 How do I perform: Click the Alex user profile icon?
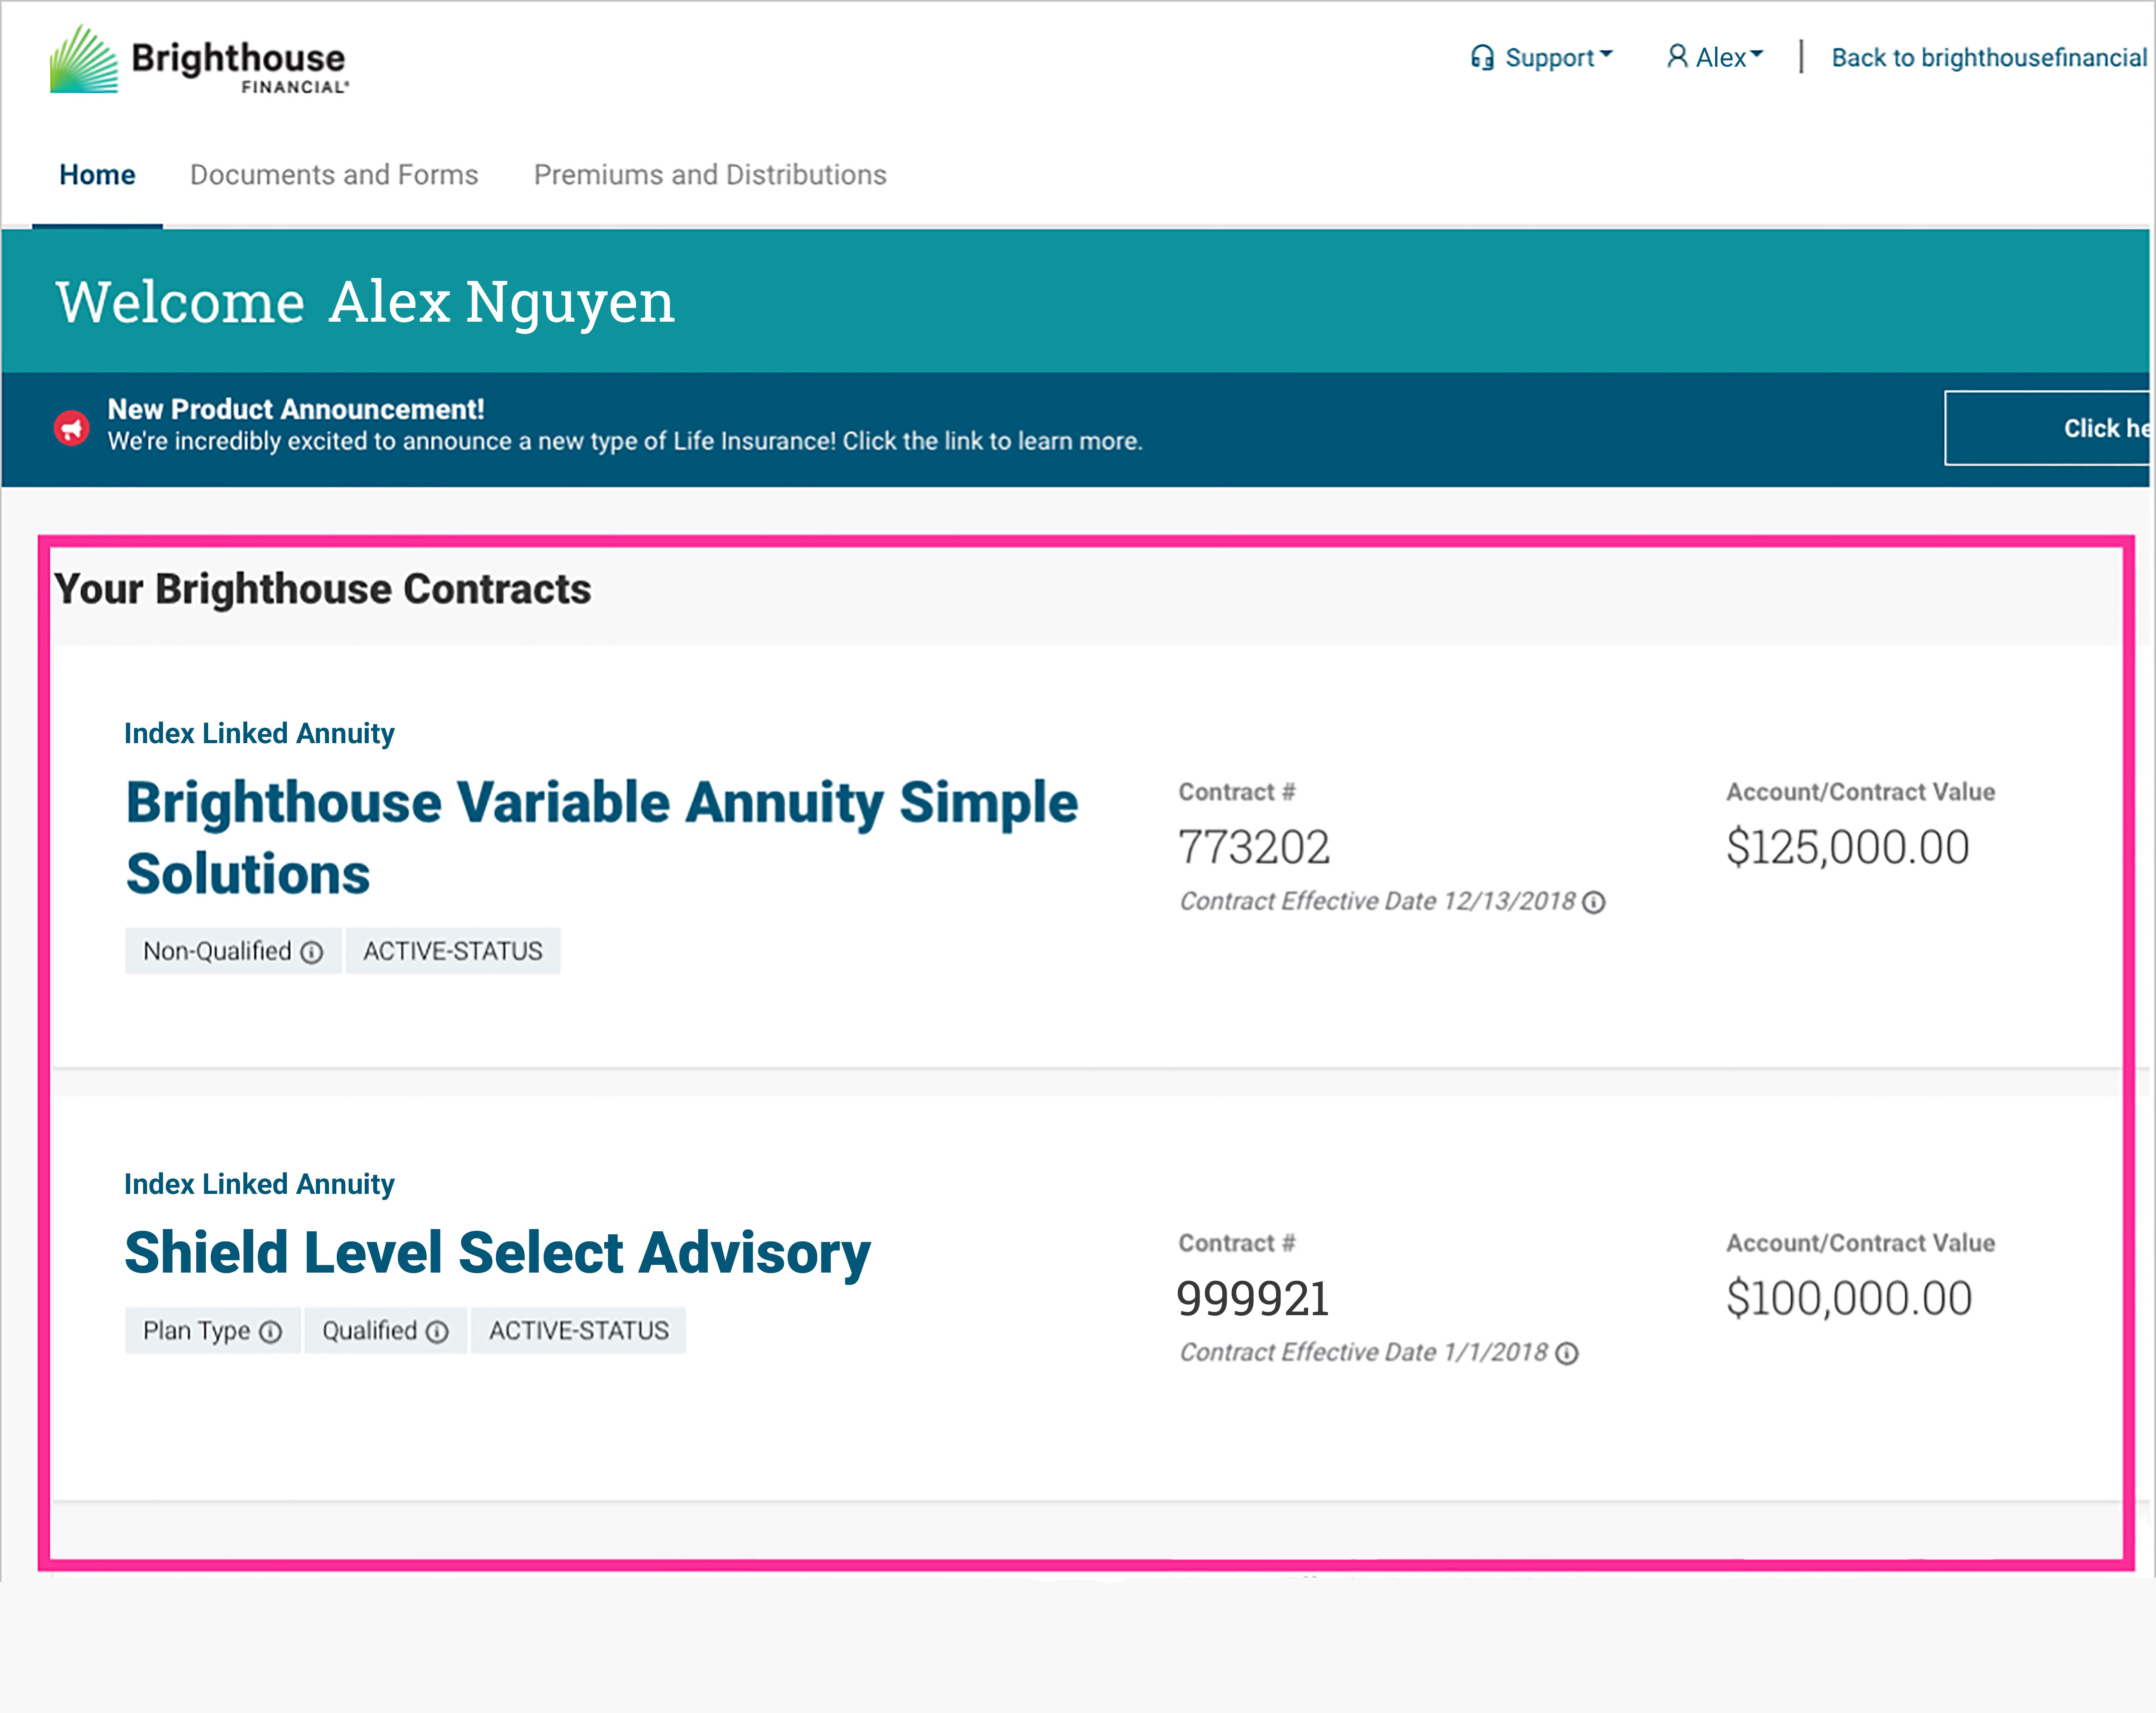click(1677, 57)
